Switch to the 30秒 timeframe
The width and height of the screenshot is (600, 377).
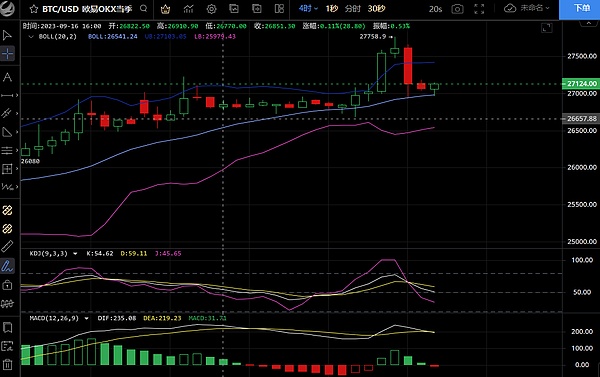pos(376,8)
